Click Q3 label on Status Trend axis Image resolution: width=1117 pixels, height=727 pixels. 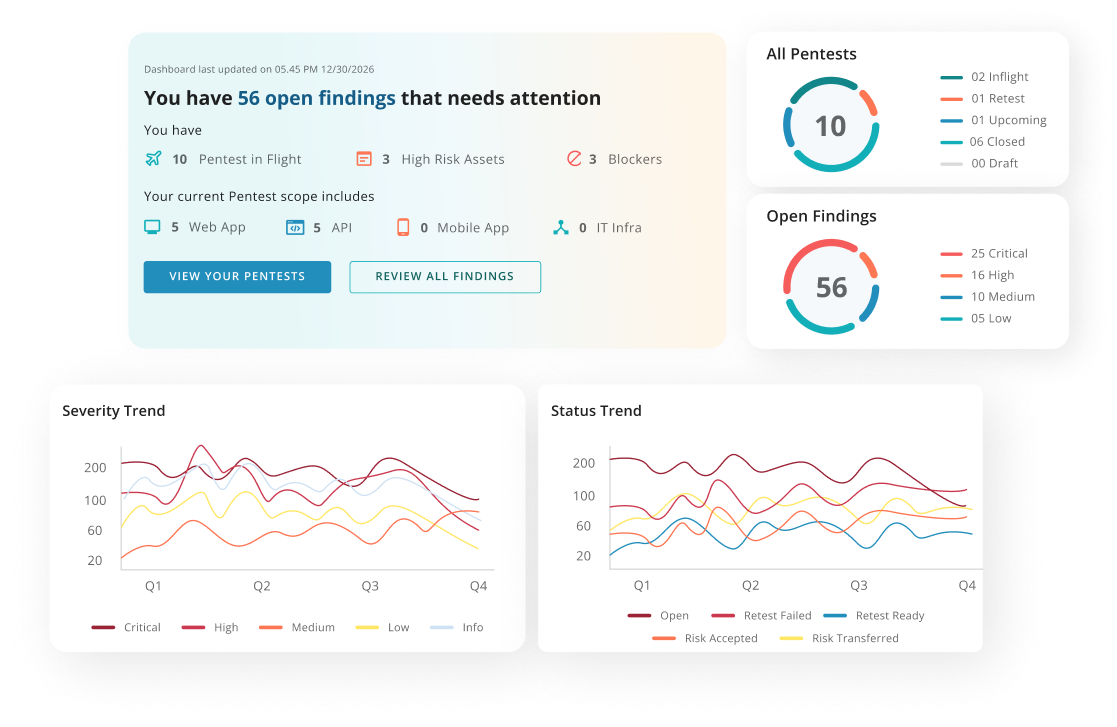(859, 585)
